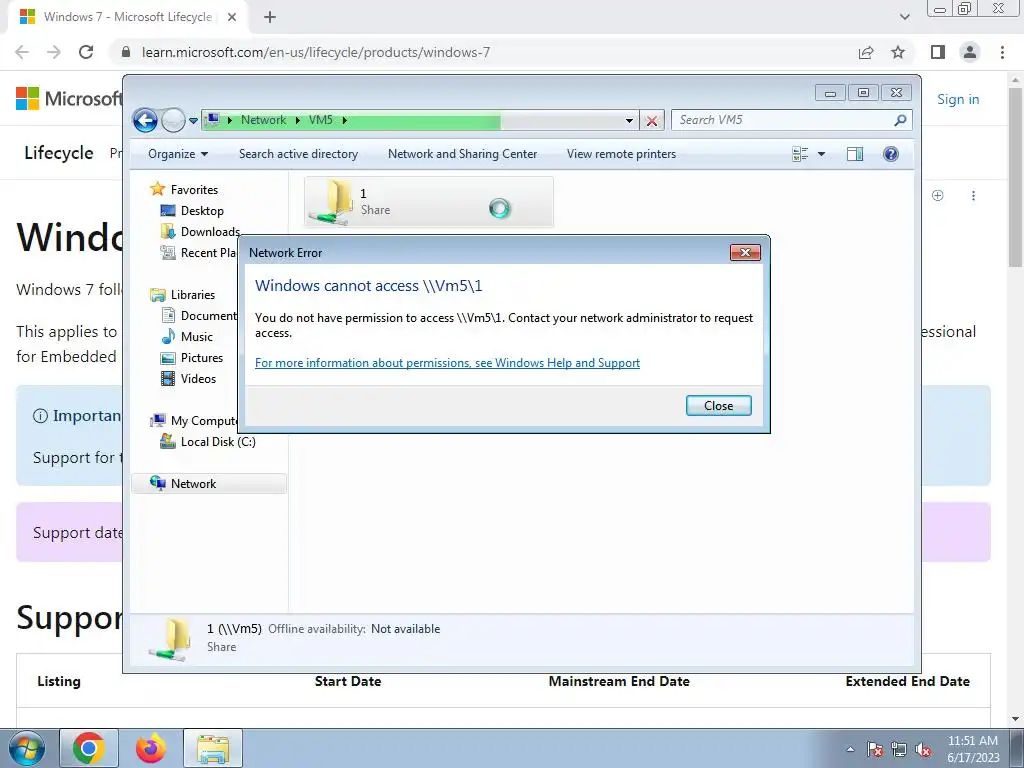Open Windows Help and Support permissions link
This screenshot has width=1024, height=768.
(447, 363)
